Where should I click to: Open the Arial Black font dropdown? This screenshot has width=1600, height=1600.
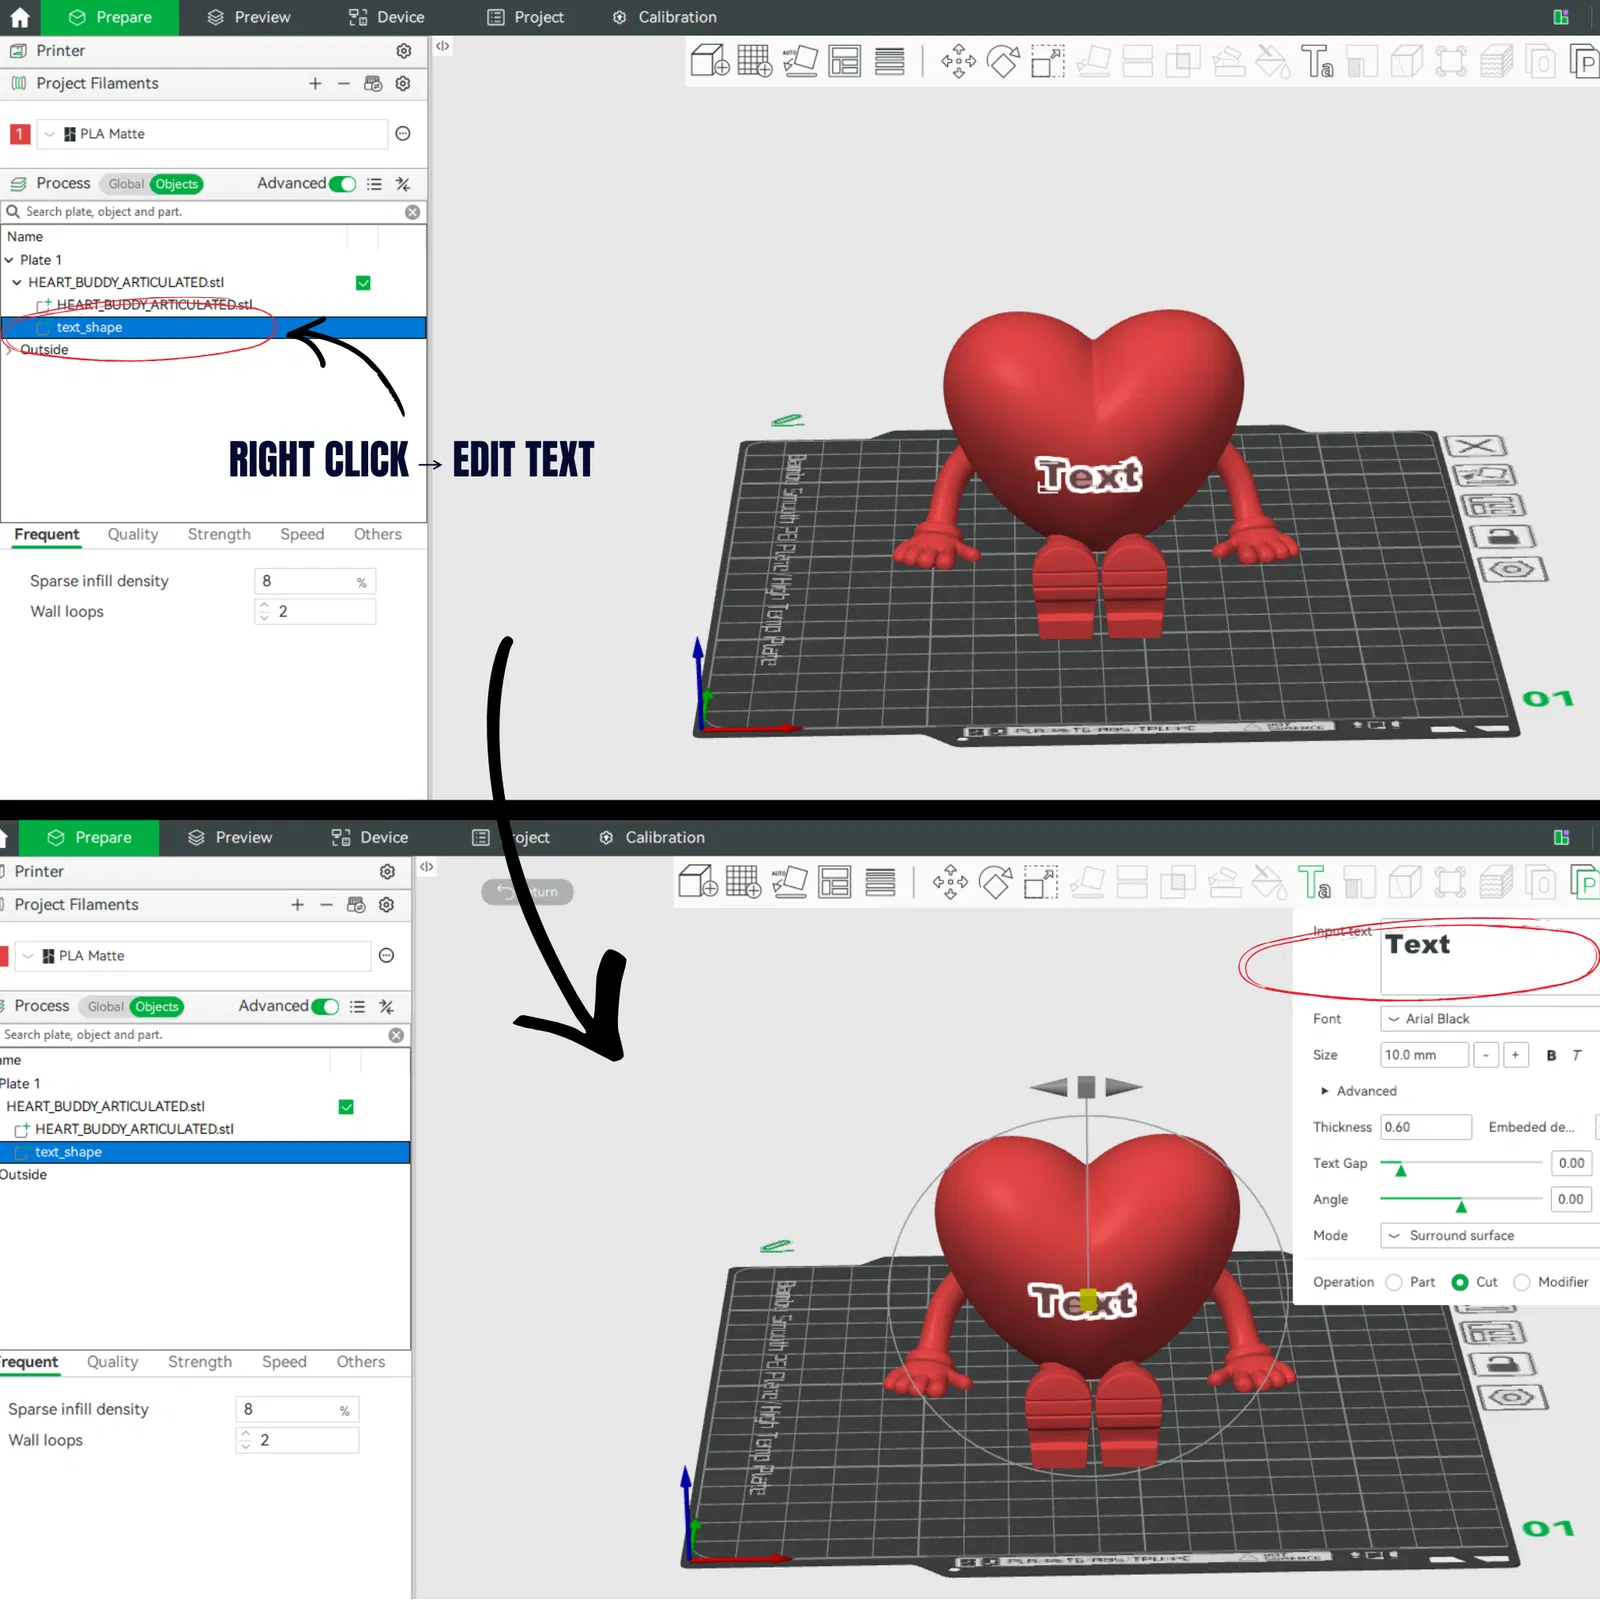[1490, 1019]
